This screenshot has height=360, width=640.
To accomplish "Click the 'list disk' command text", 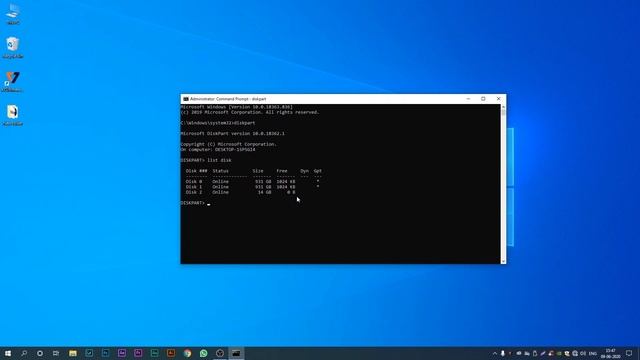I will click(x=219, y=160).
